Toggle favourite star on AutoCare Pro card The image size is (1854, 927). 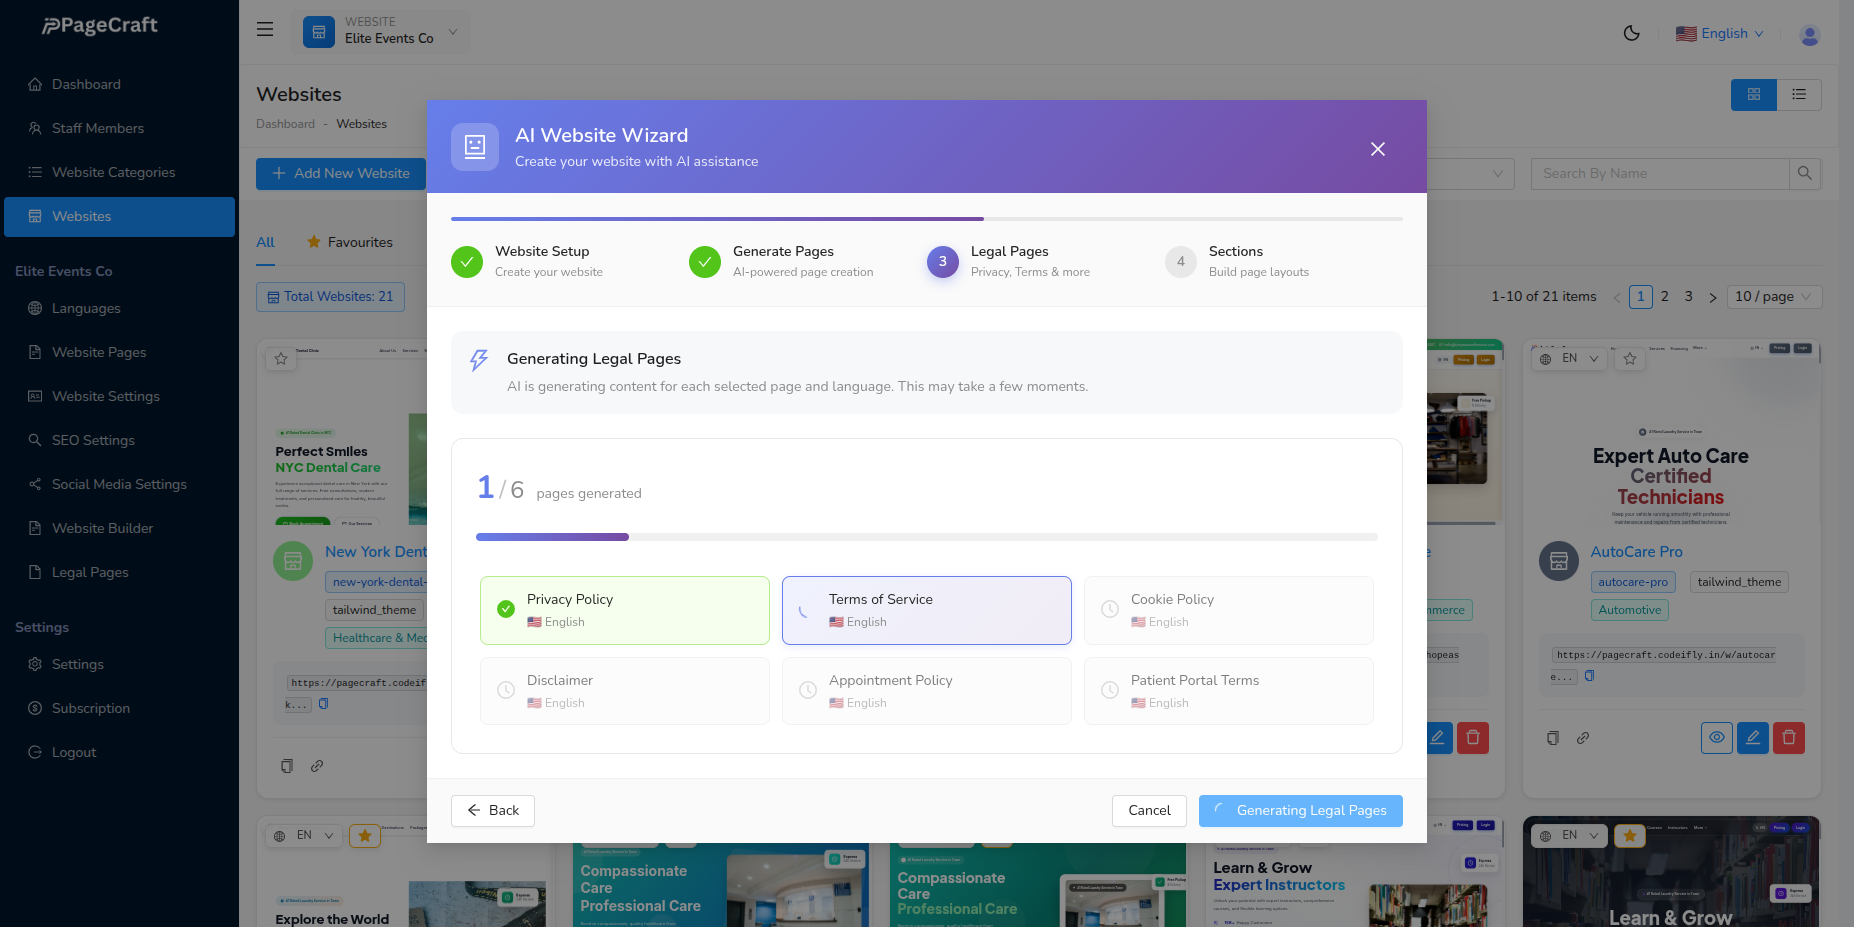[x=1630, y=358]
